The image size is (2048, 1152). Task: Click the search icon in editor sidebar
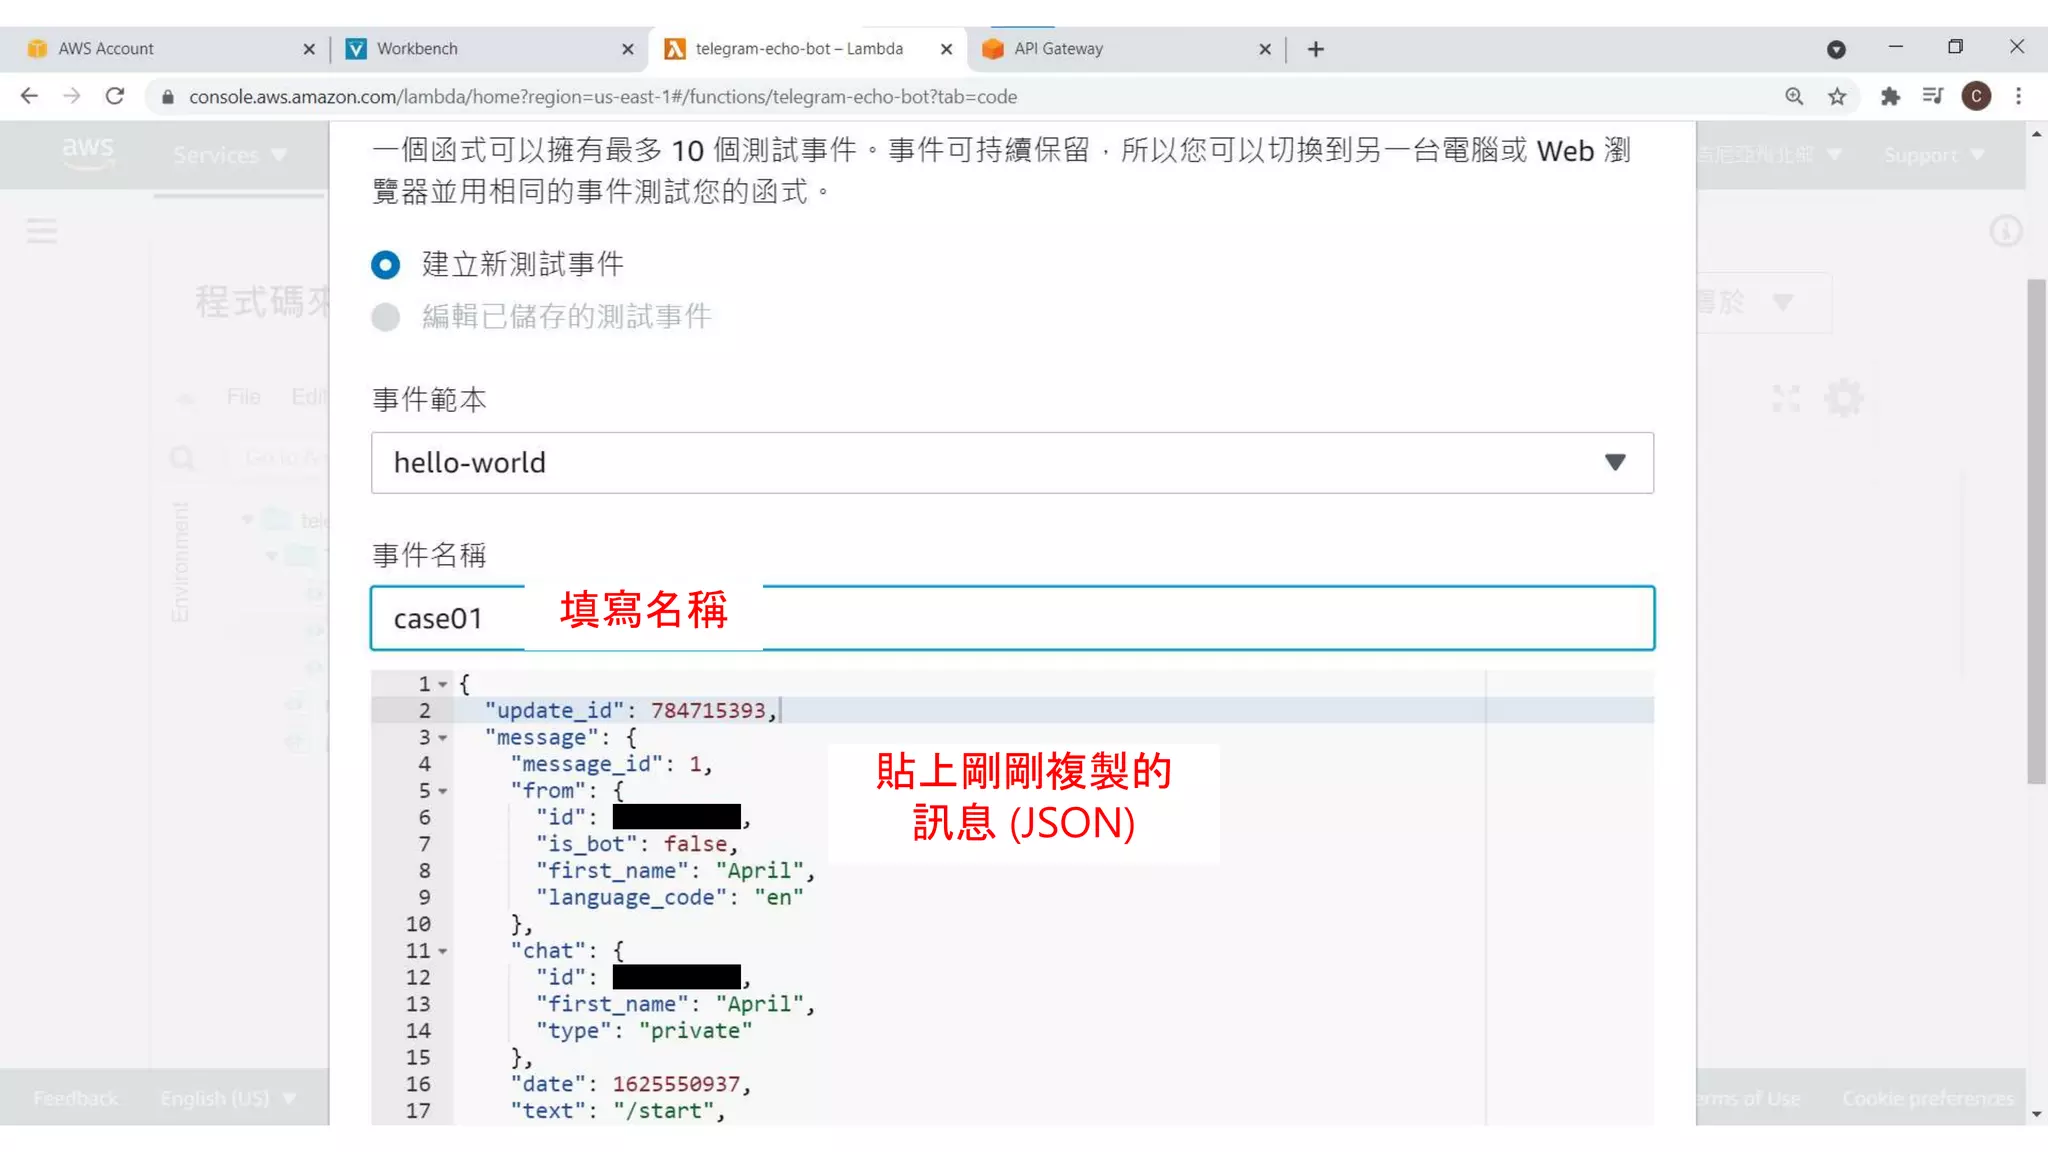[x=182, y=459]
